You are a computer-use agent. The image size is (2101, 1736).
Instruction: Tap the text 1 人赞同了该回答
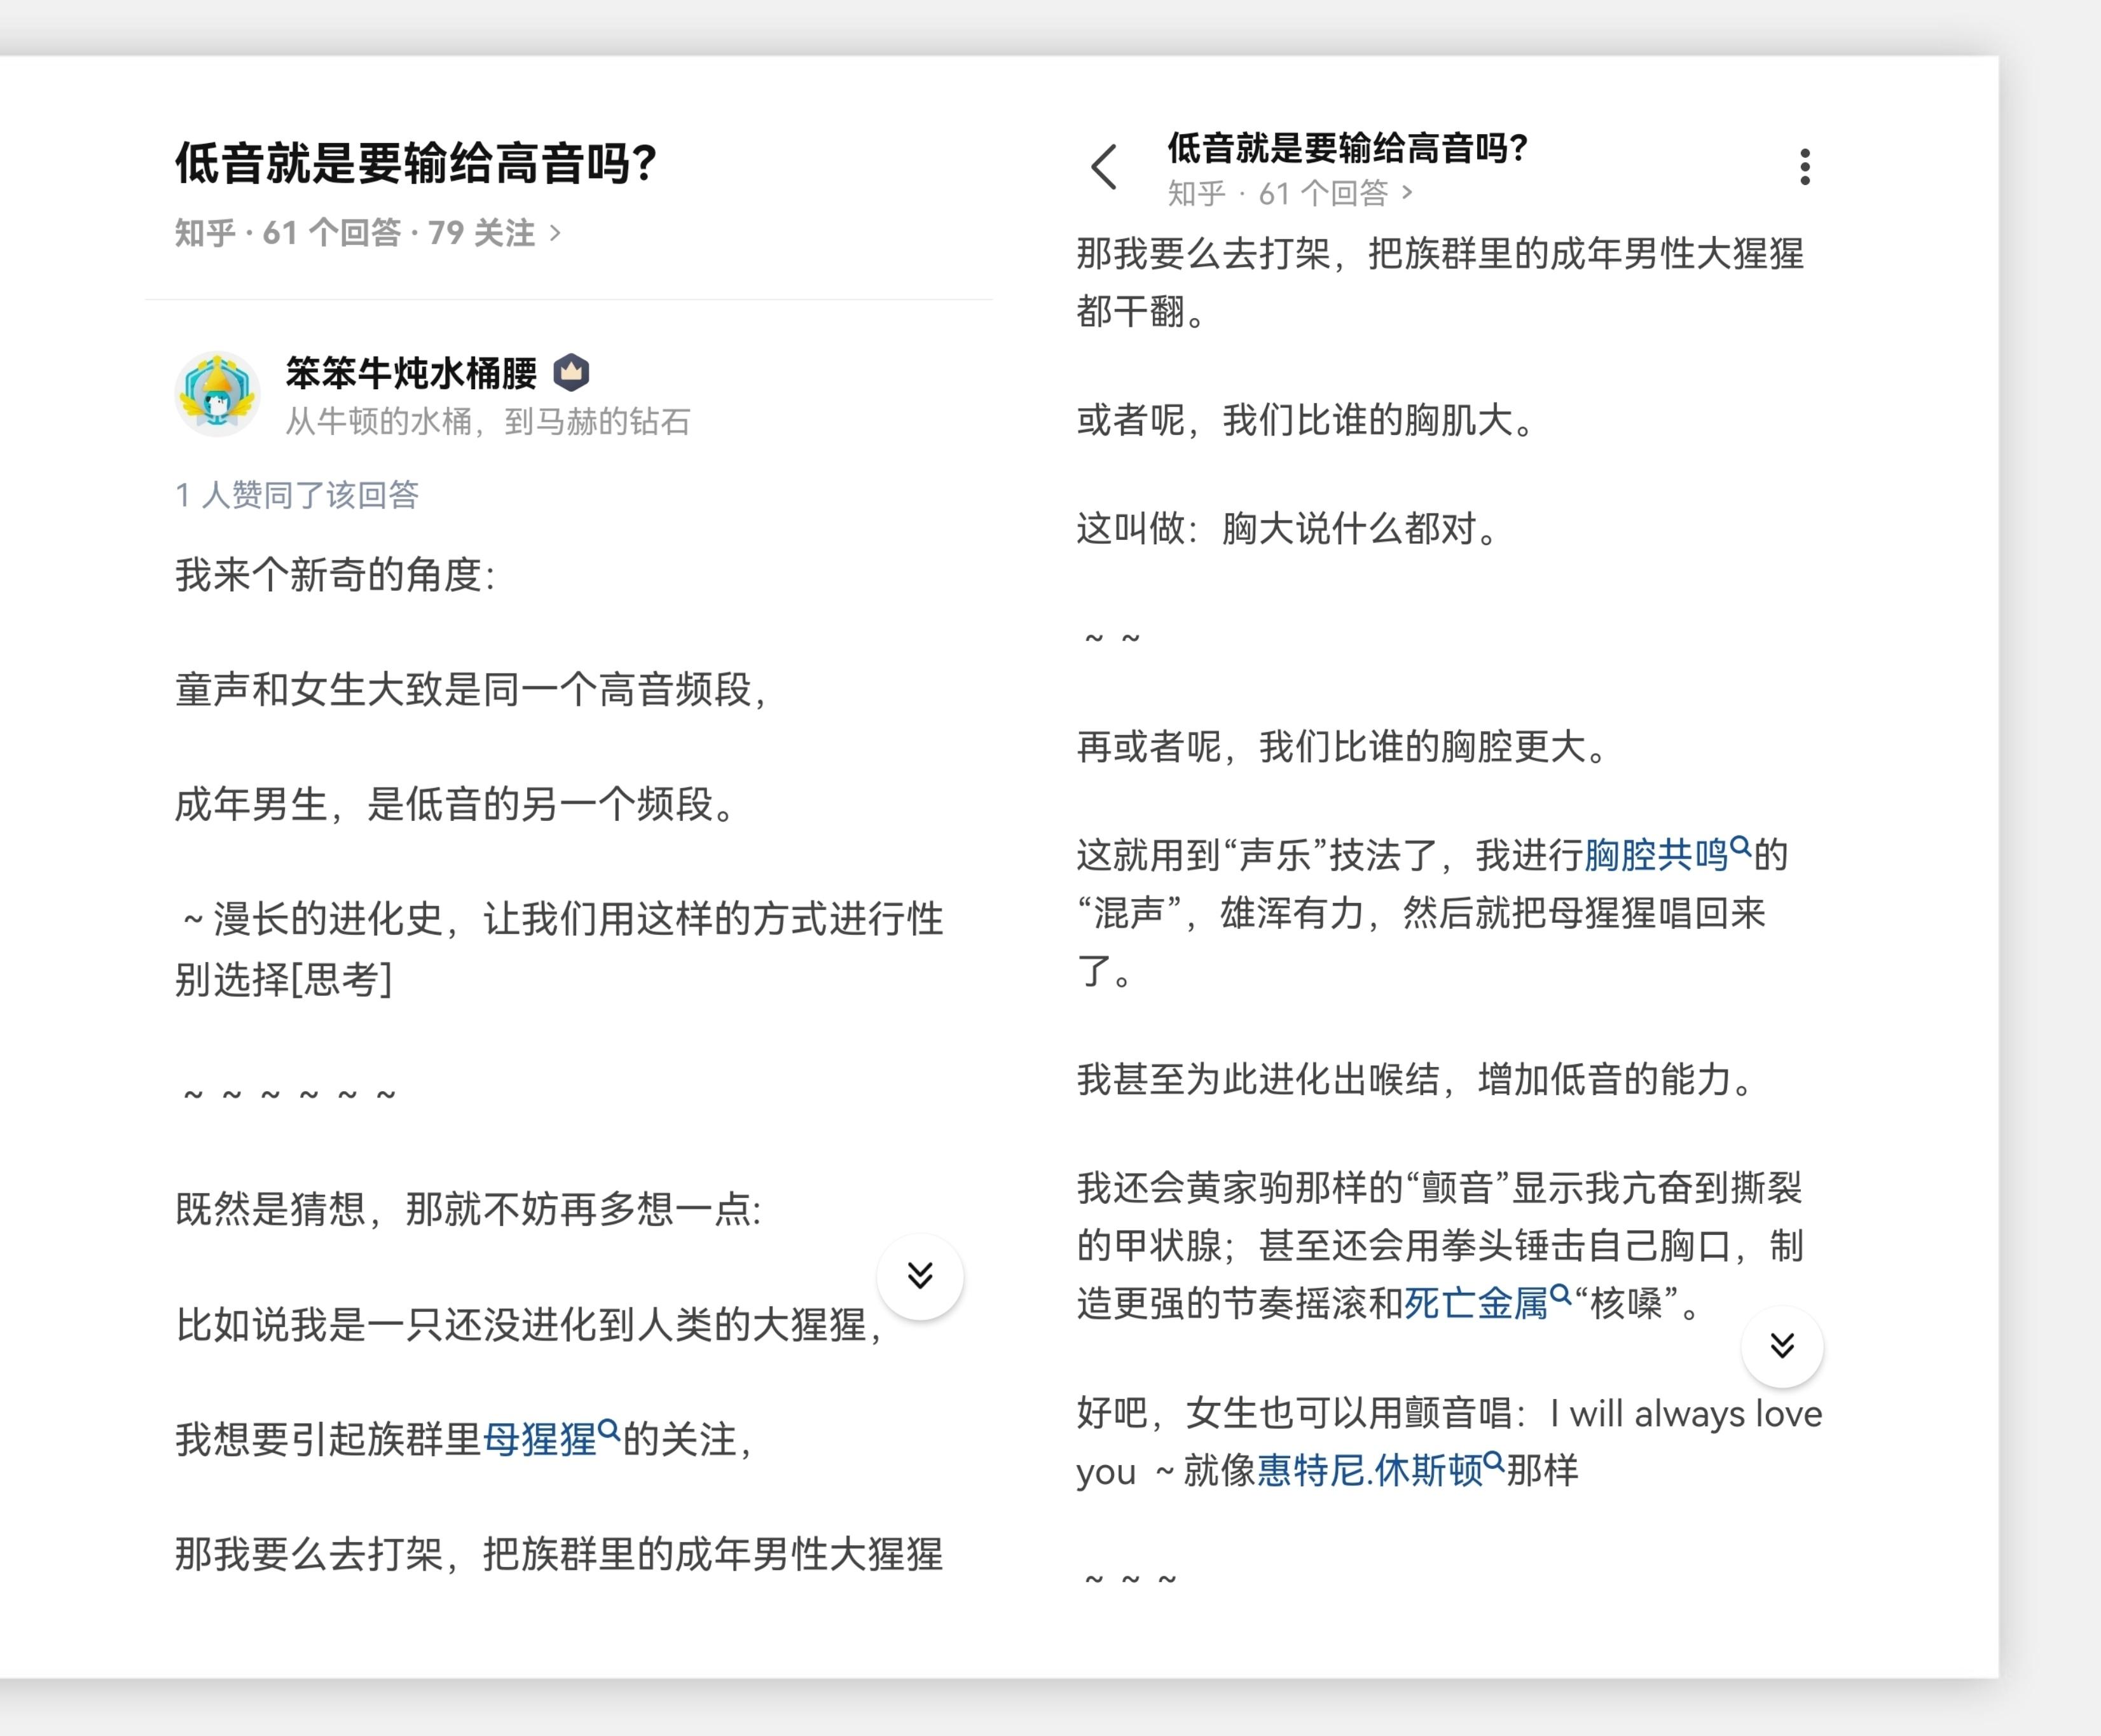297,494
